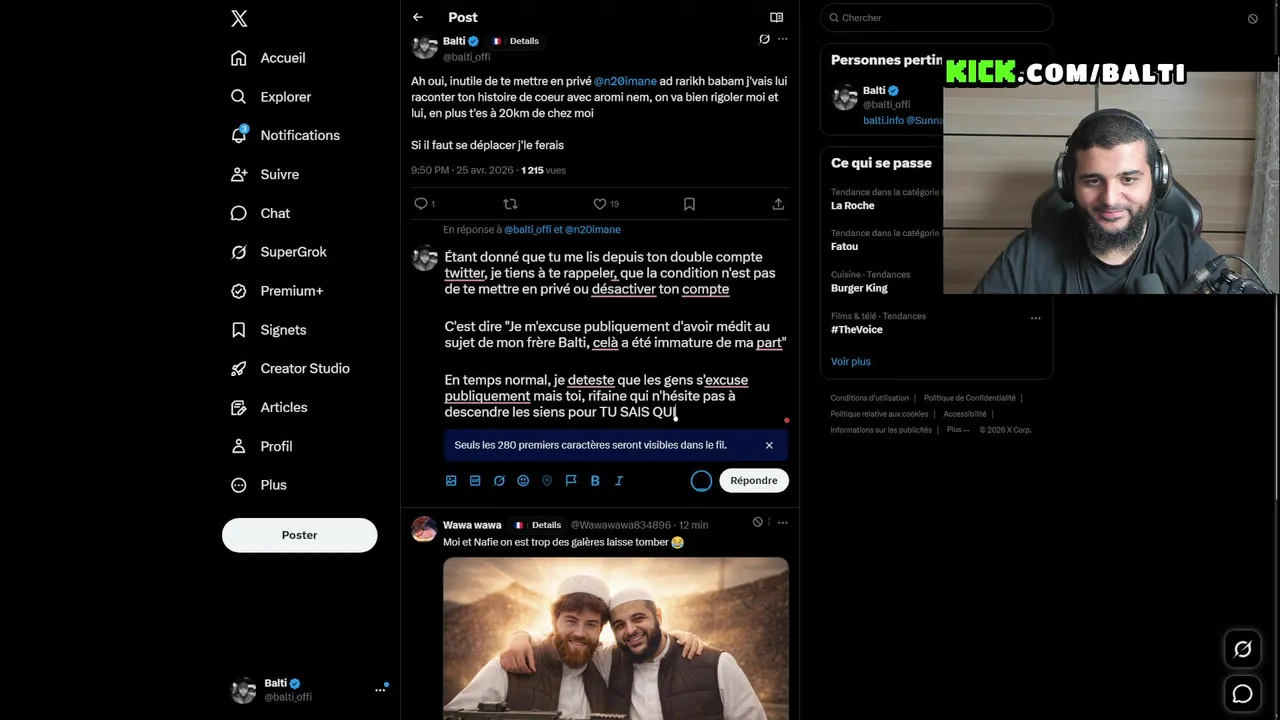Image resolution: width=1280 pixels, height=720 pixels.
Task: Bookmark the post via bookmark icon
Action: 689,204
